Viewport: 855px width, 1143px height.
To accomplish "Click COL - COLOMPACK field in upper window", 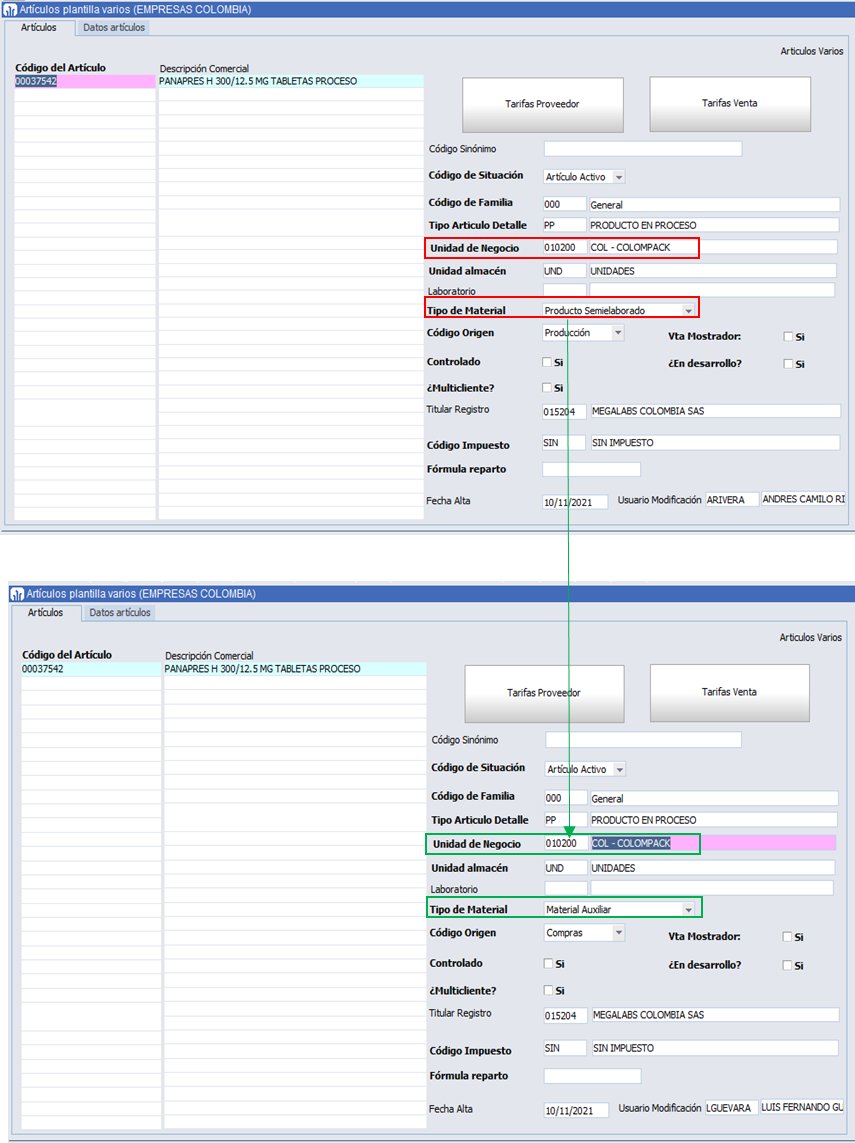I will click(x=714, y=248).
